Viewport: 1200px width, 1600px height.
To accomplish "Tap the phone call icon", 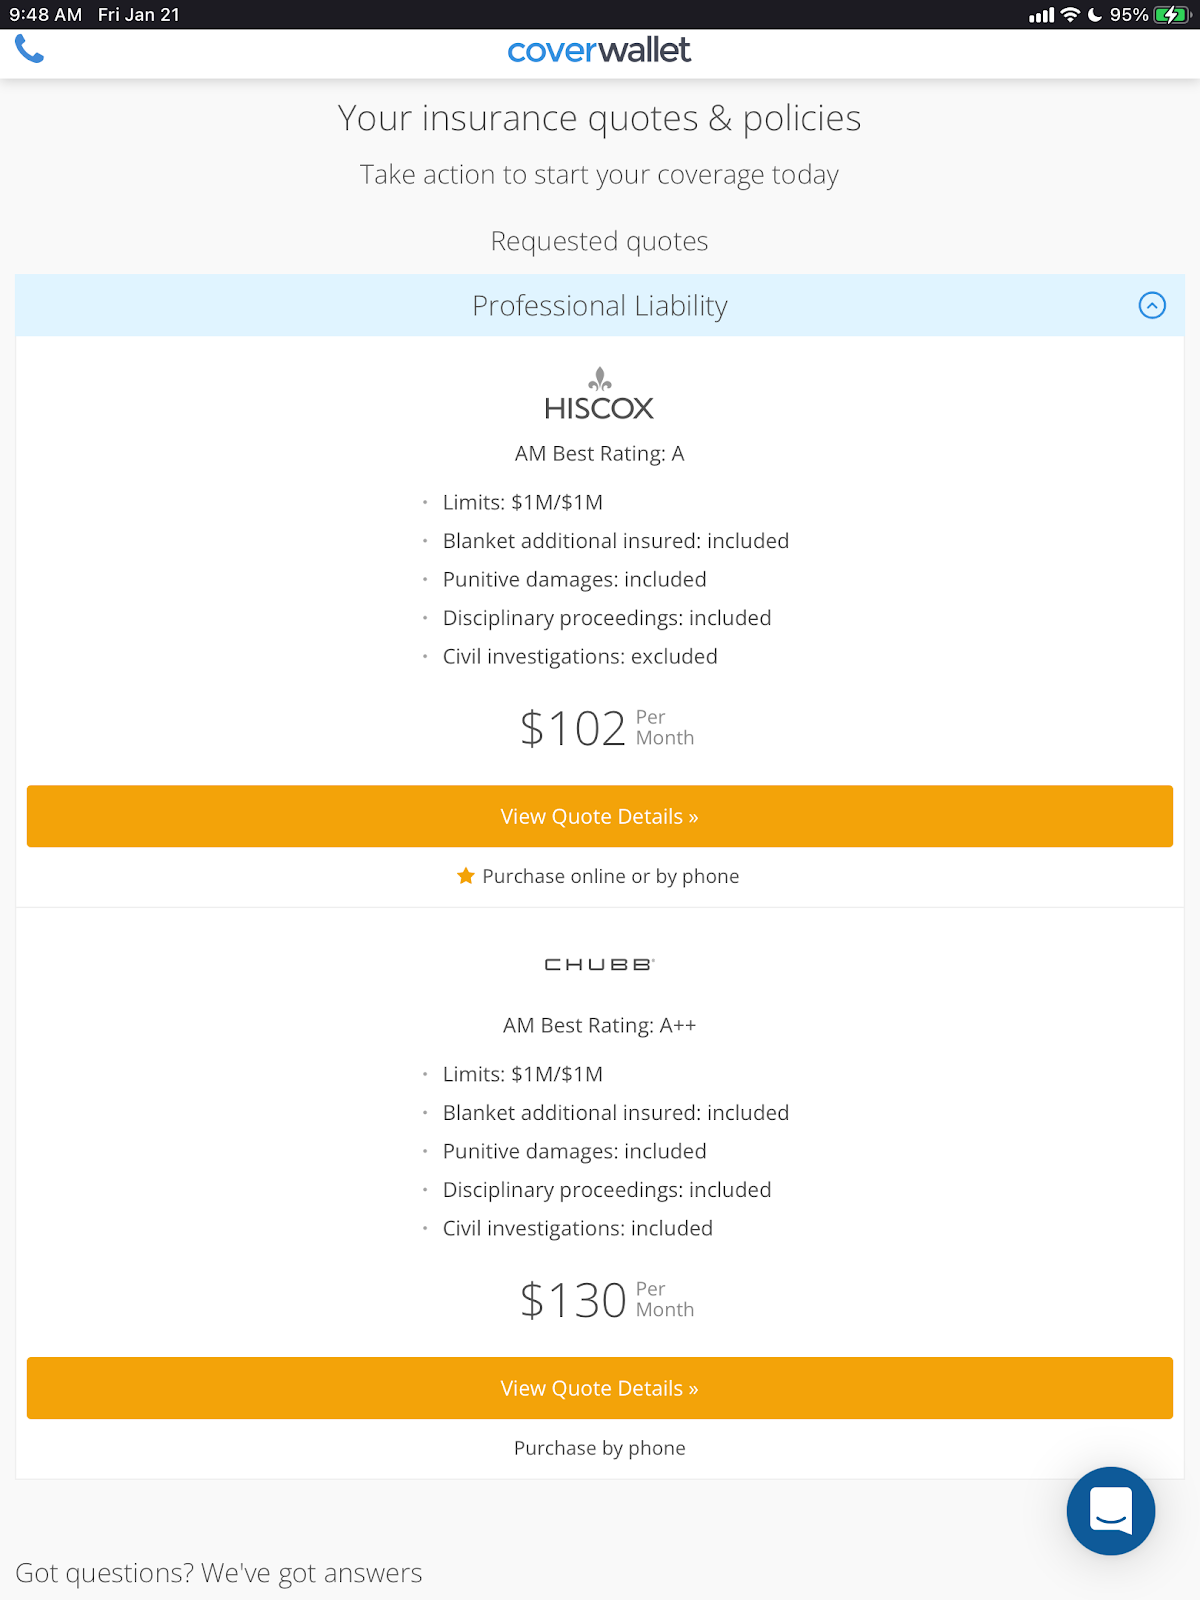I will (29, 49).
